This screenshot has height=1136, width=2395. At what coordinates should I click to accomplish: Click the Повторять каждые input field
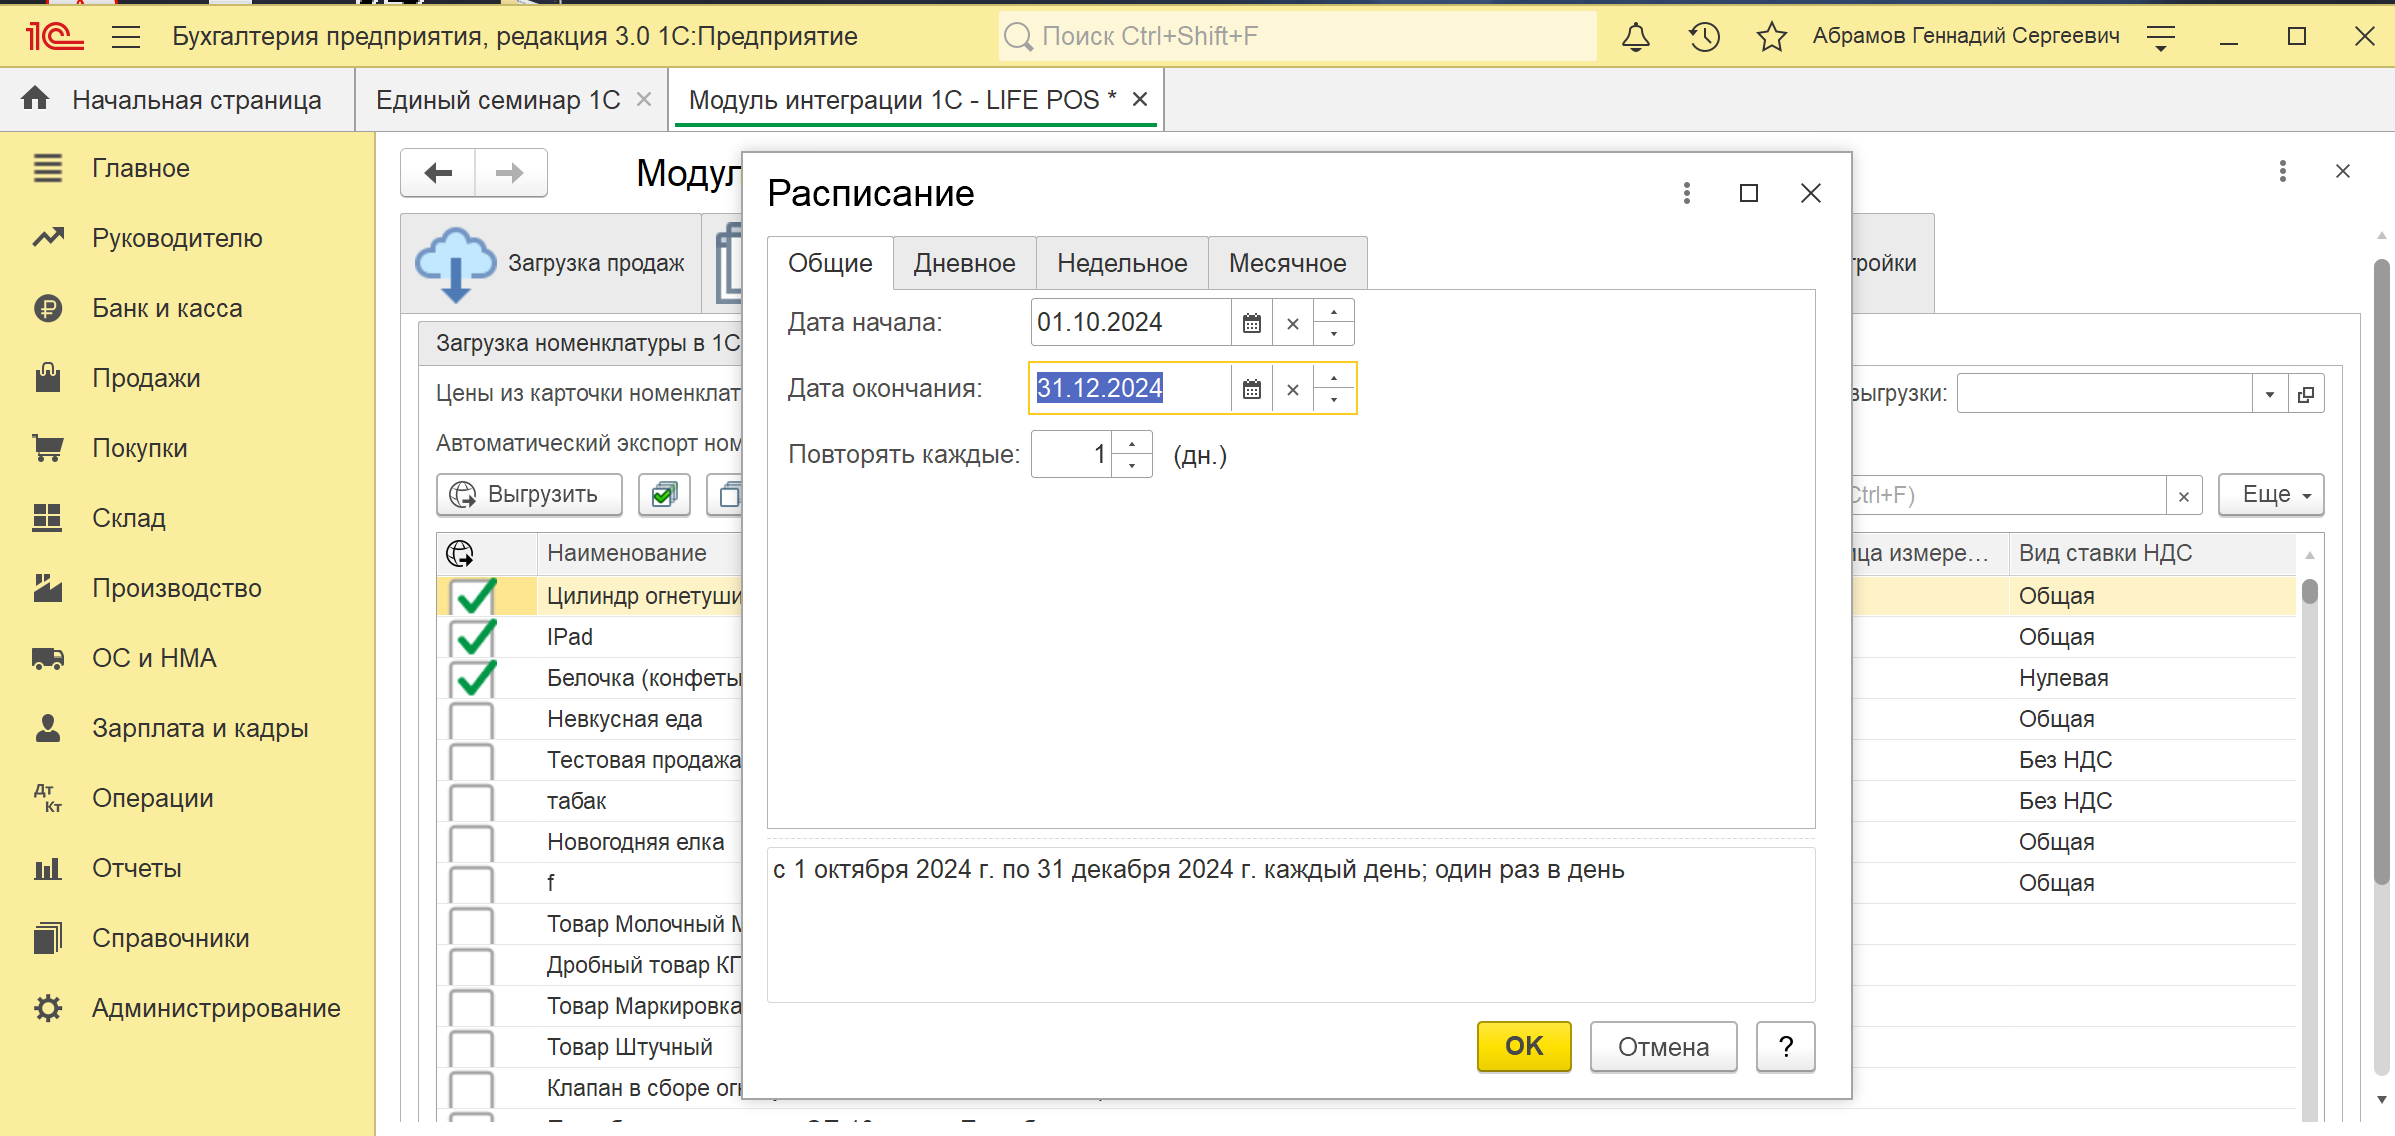1071,455
